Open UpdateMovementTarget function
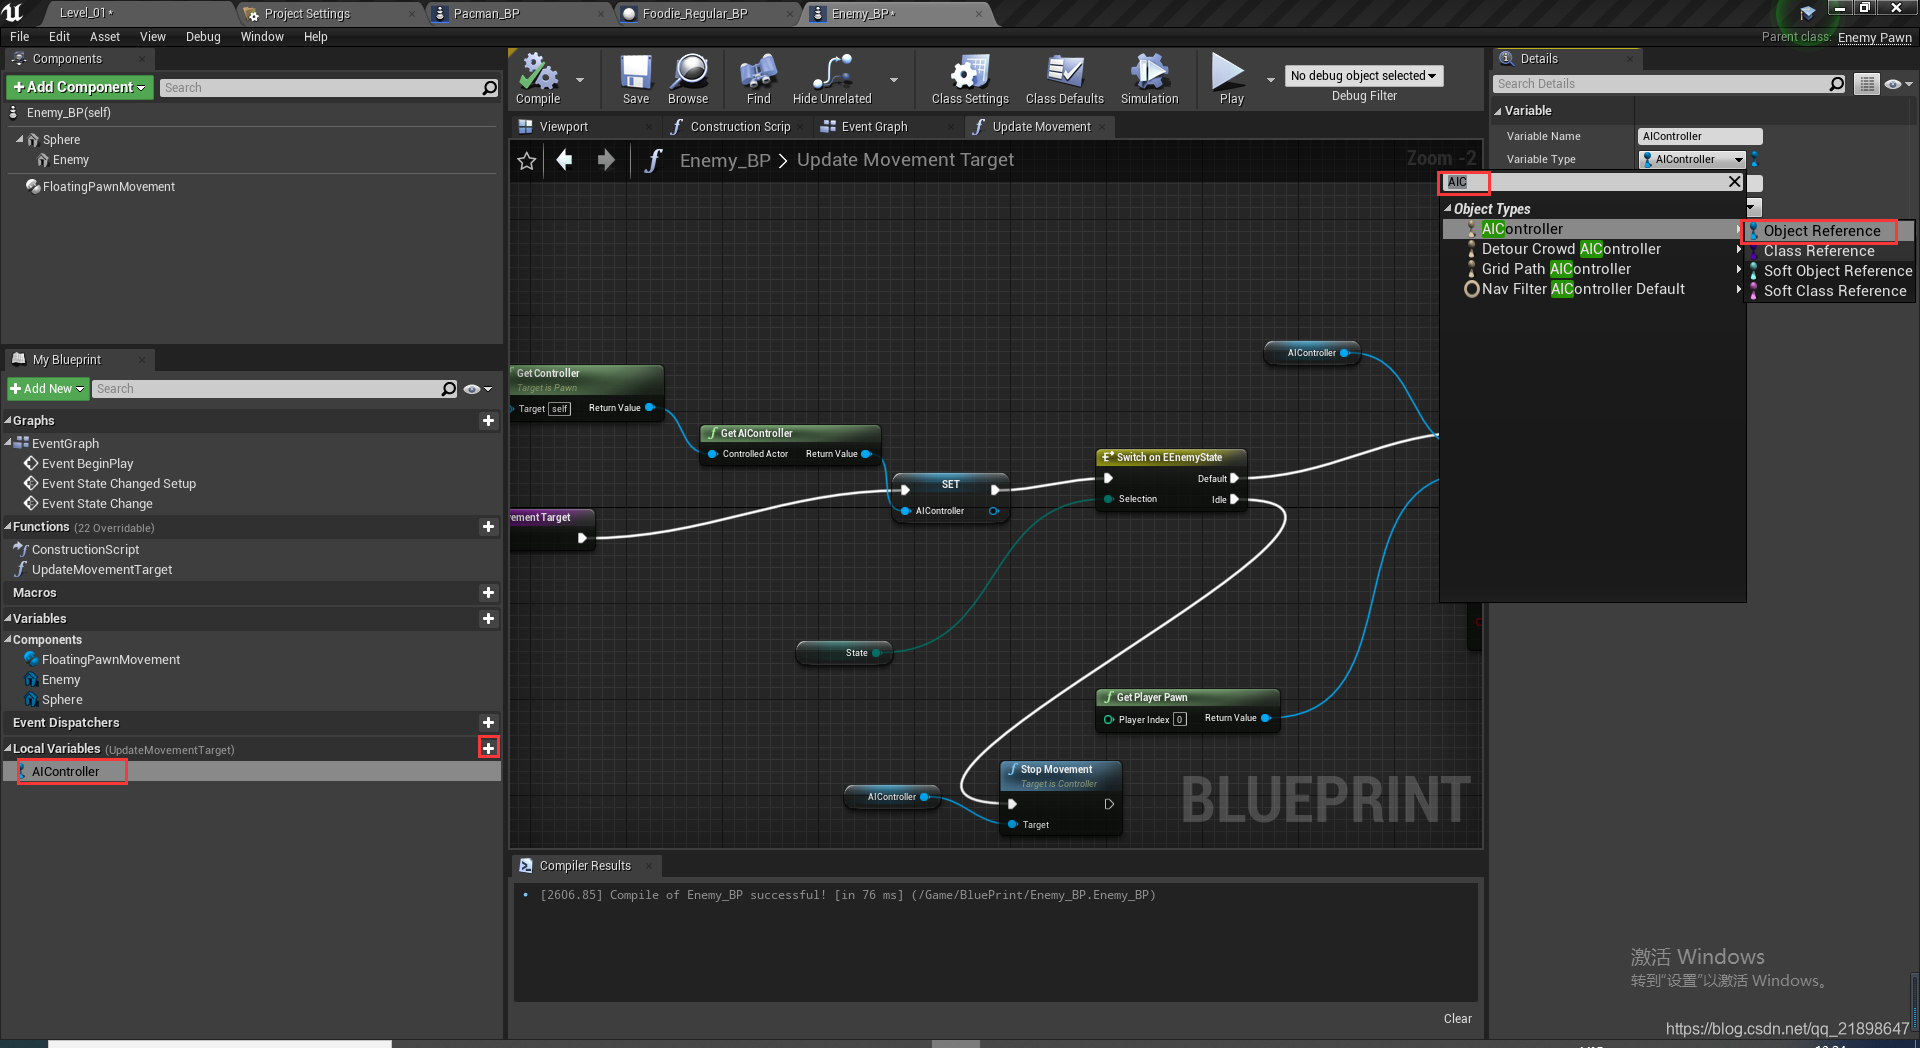 (102, 570)
